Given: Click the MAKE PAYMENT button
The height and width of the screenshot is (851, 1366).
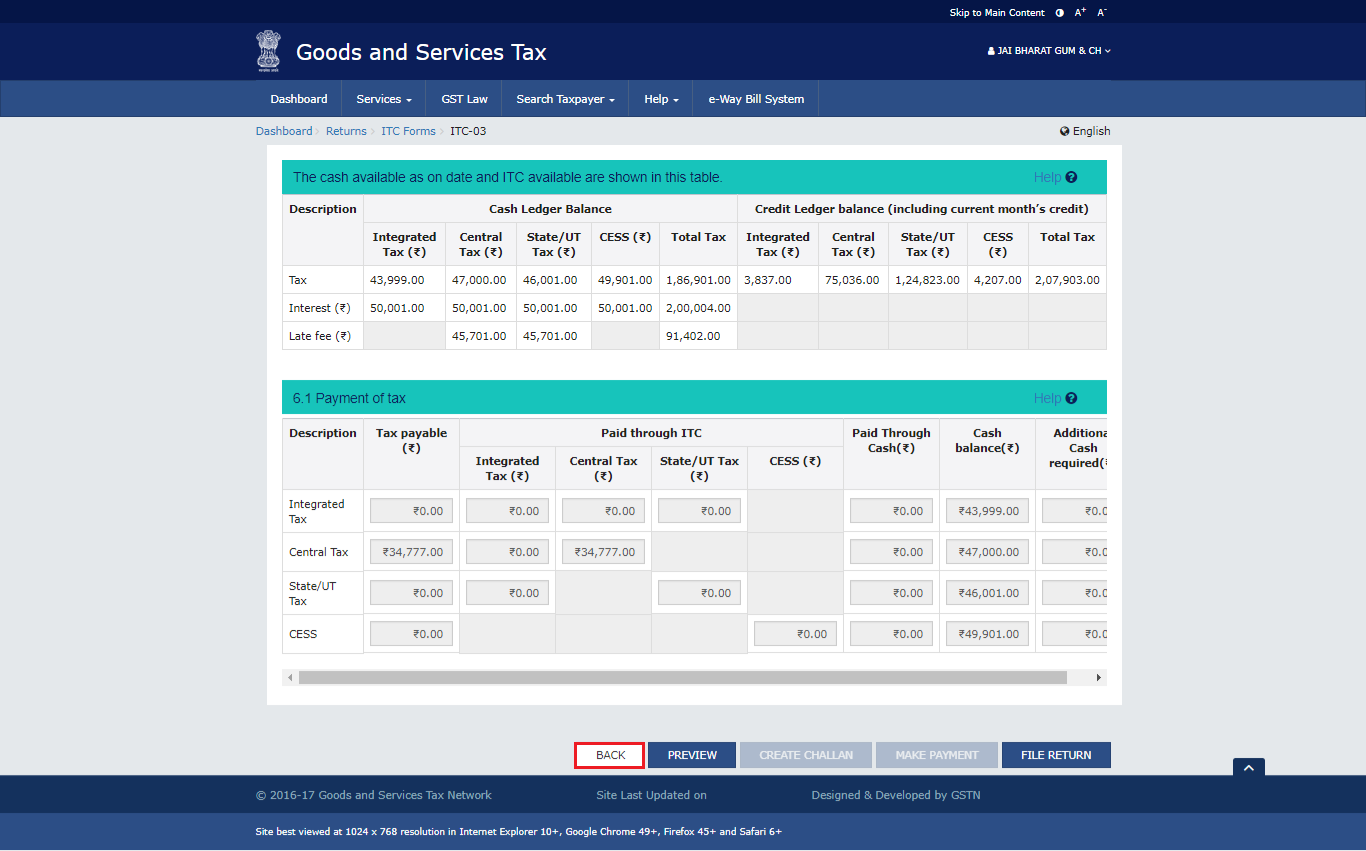Looking at the screenshot, I should 937,755.
